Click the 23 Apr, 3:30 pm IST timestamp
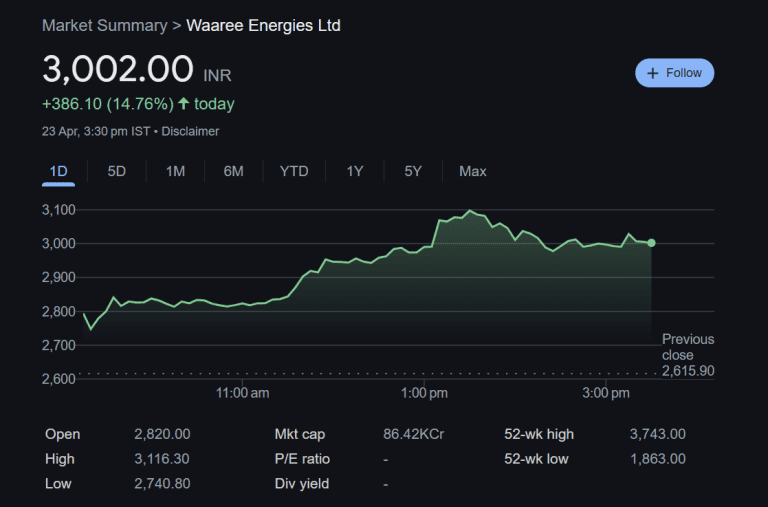 96,131
